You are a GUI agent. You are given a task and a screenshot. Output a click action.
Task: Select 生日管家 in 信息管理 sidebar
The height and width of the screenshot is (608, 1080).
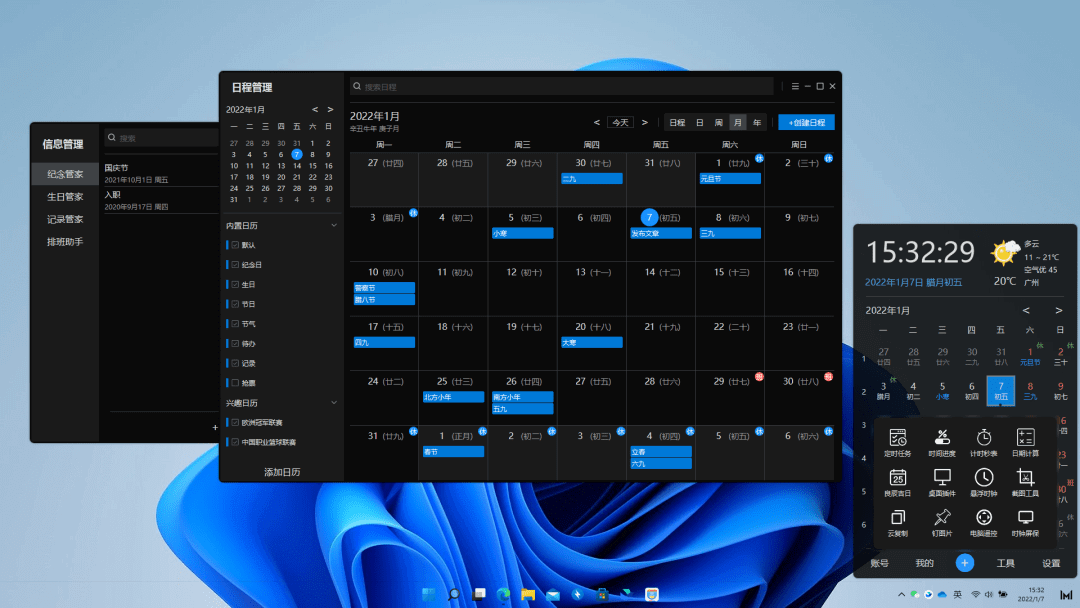pyautogui.click(x=65, y=197)
